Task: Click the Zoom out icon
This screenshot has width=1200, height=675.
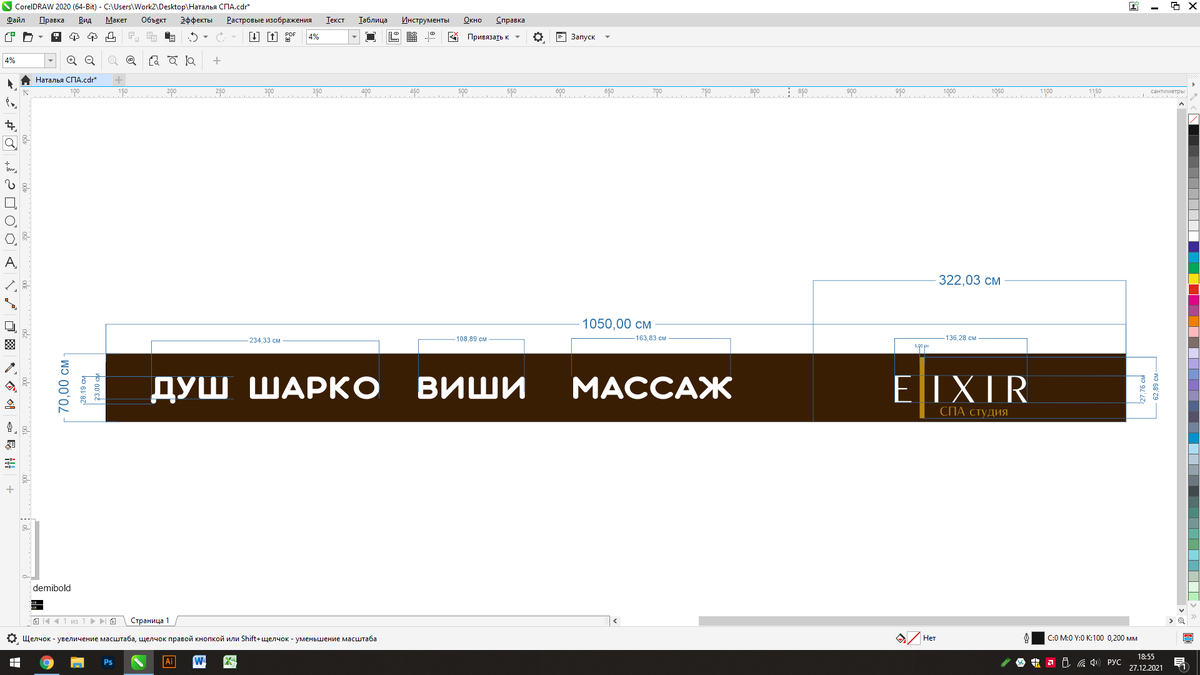Action: click(90, 61)
